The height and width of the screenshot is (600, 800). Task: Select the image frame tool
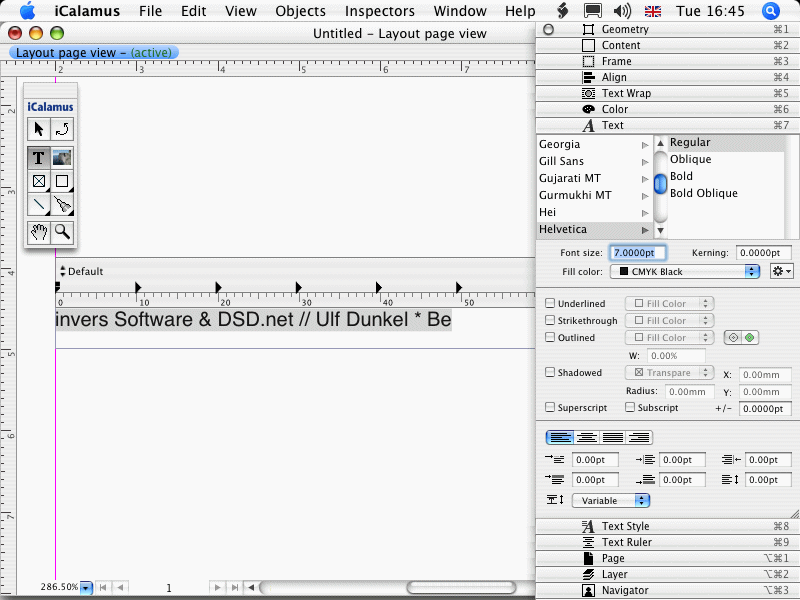click(62, 157)
